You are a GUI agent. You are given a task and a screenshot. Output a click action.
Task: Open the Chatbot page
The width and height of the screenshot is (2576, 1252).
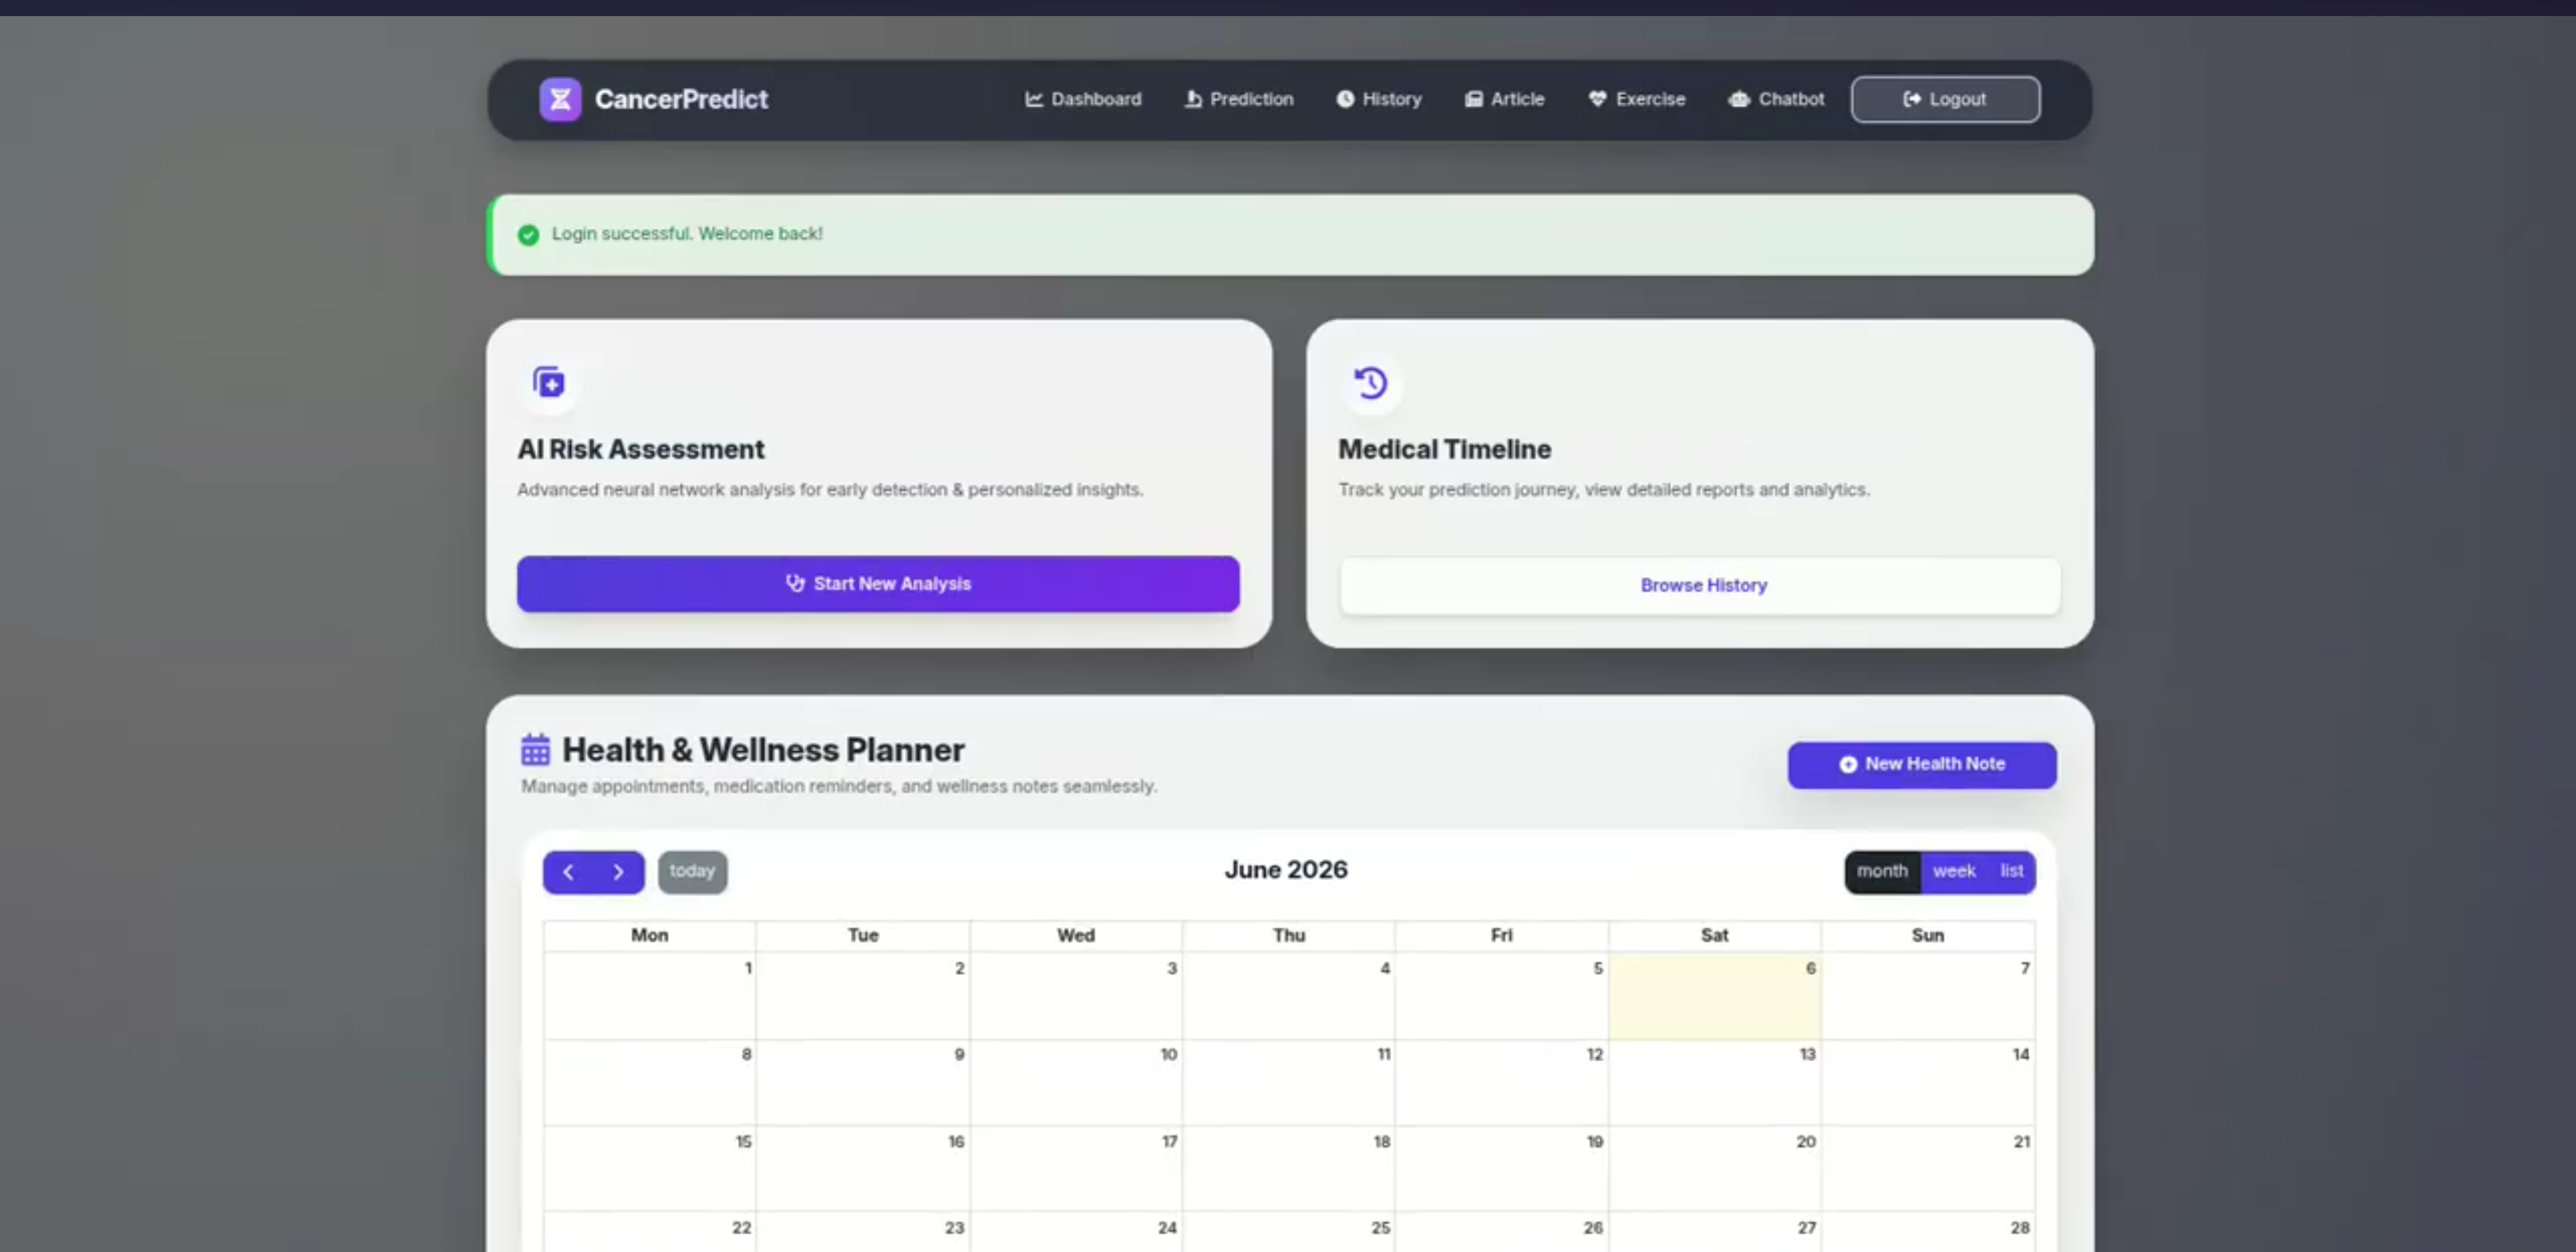tap(1777, 99)
